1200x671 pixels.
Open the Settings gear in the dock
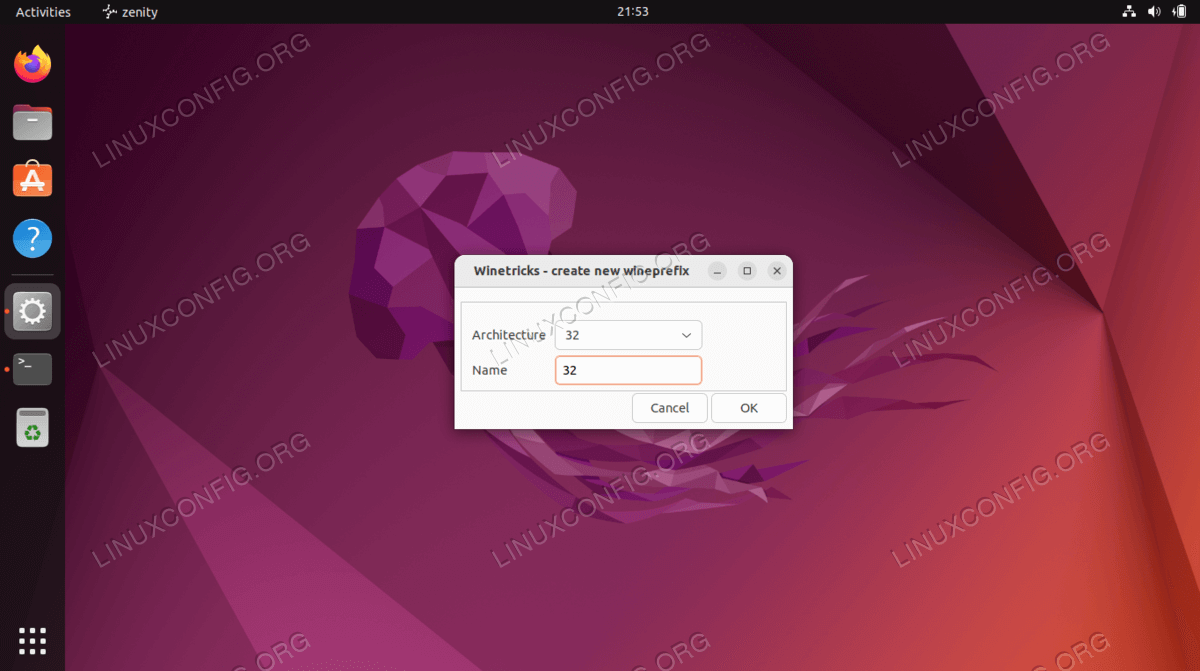tap(33, 312)
